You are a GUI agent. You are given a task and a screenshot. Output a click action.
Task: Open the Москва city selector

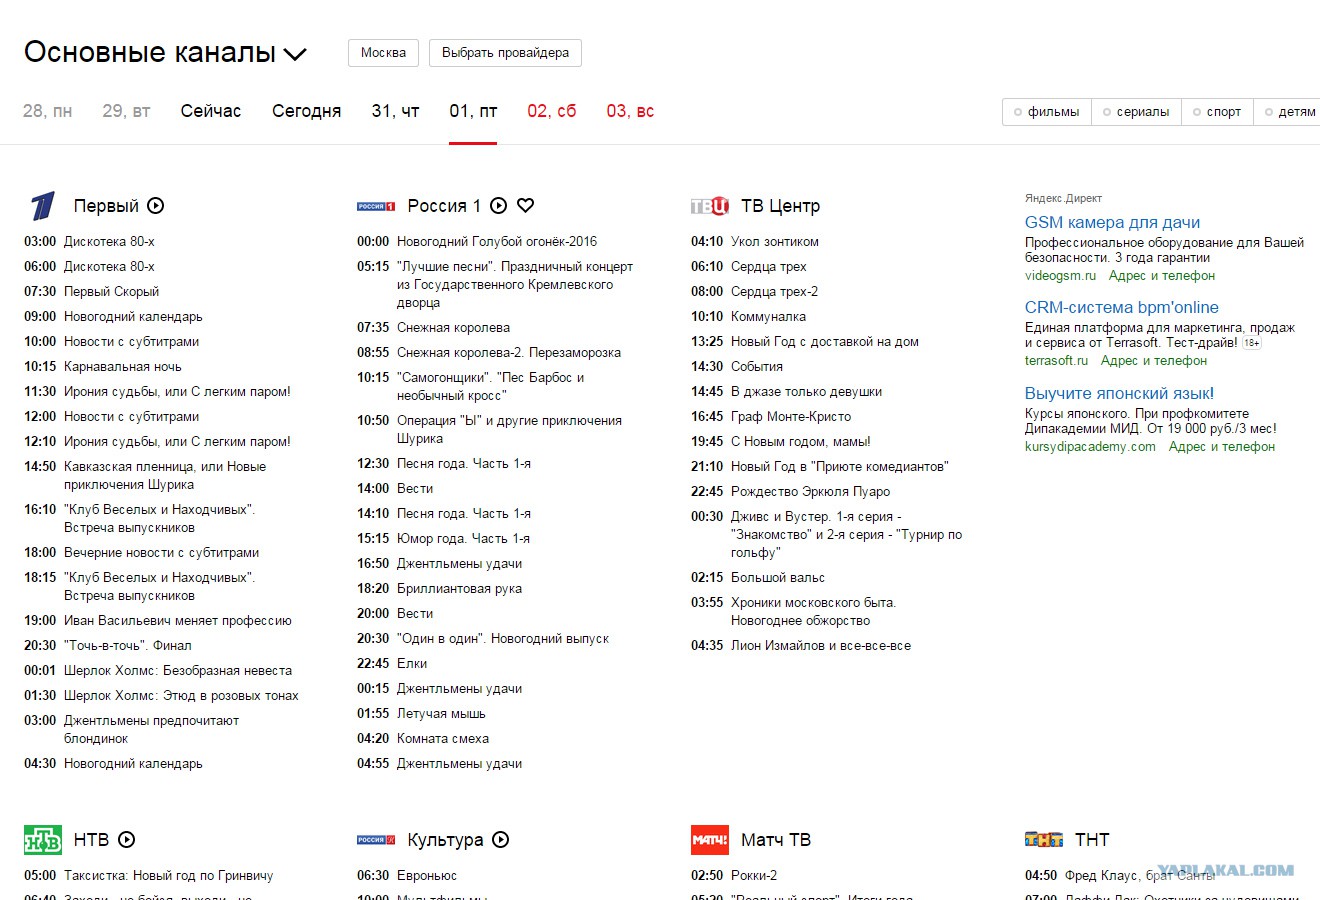[x=383, y=53]
